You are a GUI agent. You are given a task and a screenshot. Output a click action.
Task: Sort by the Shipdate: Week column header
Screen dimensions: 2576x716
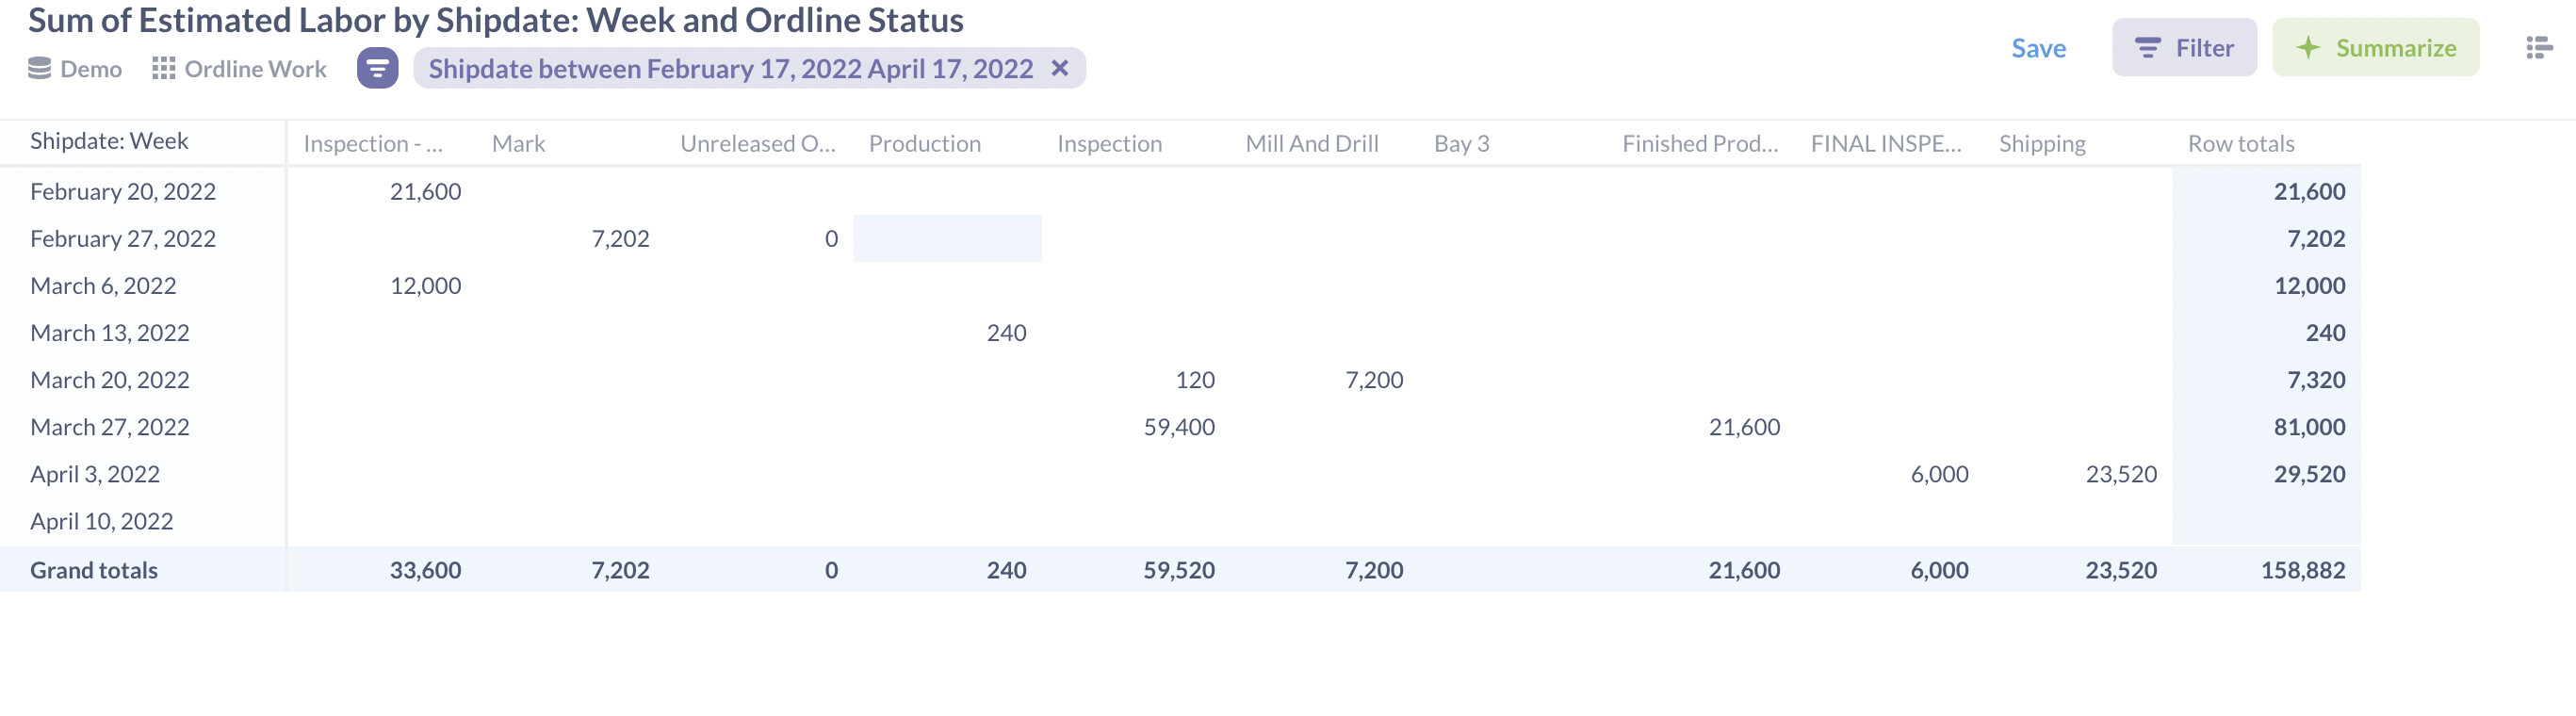coord(109,141)
